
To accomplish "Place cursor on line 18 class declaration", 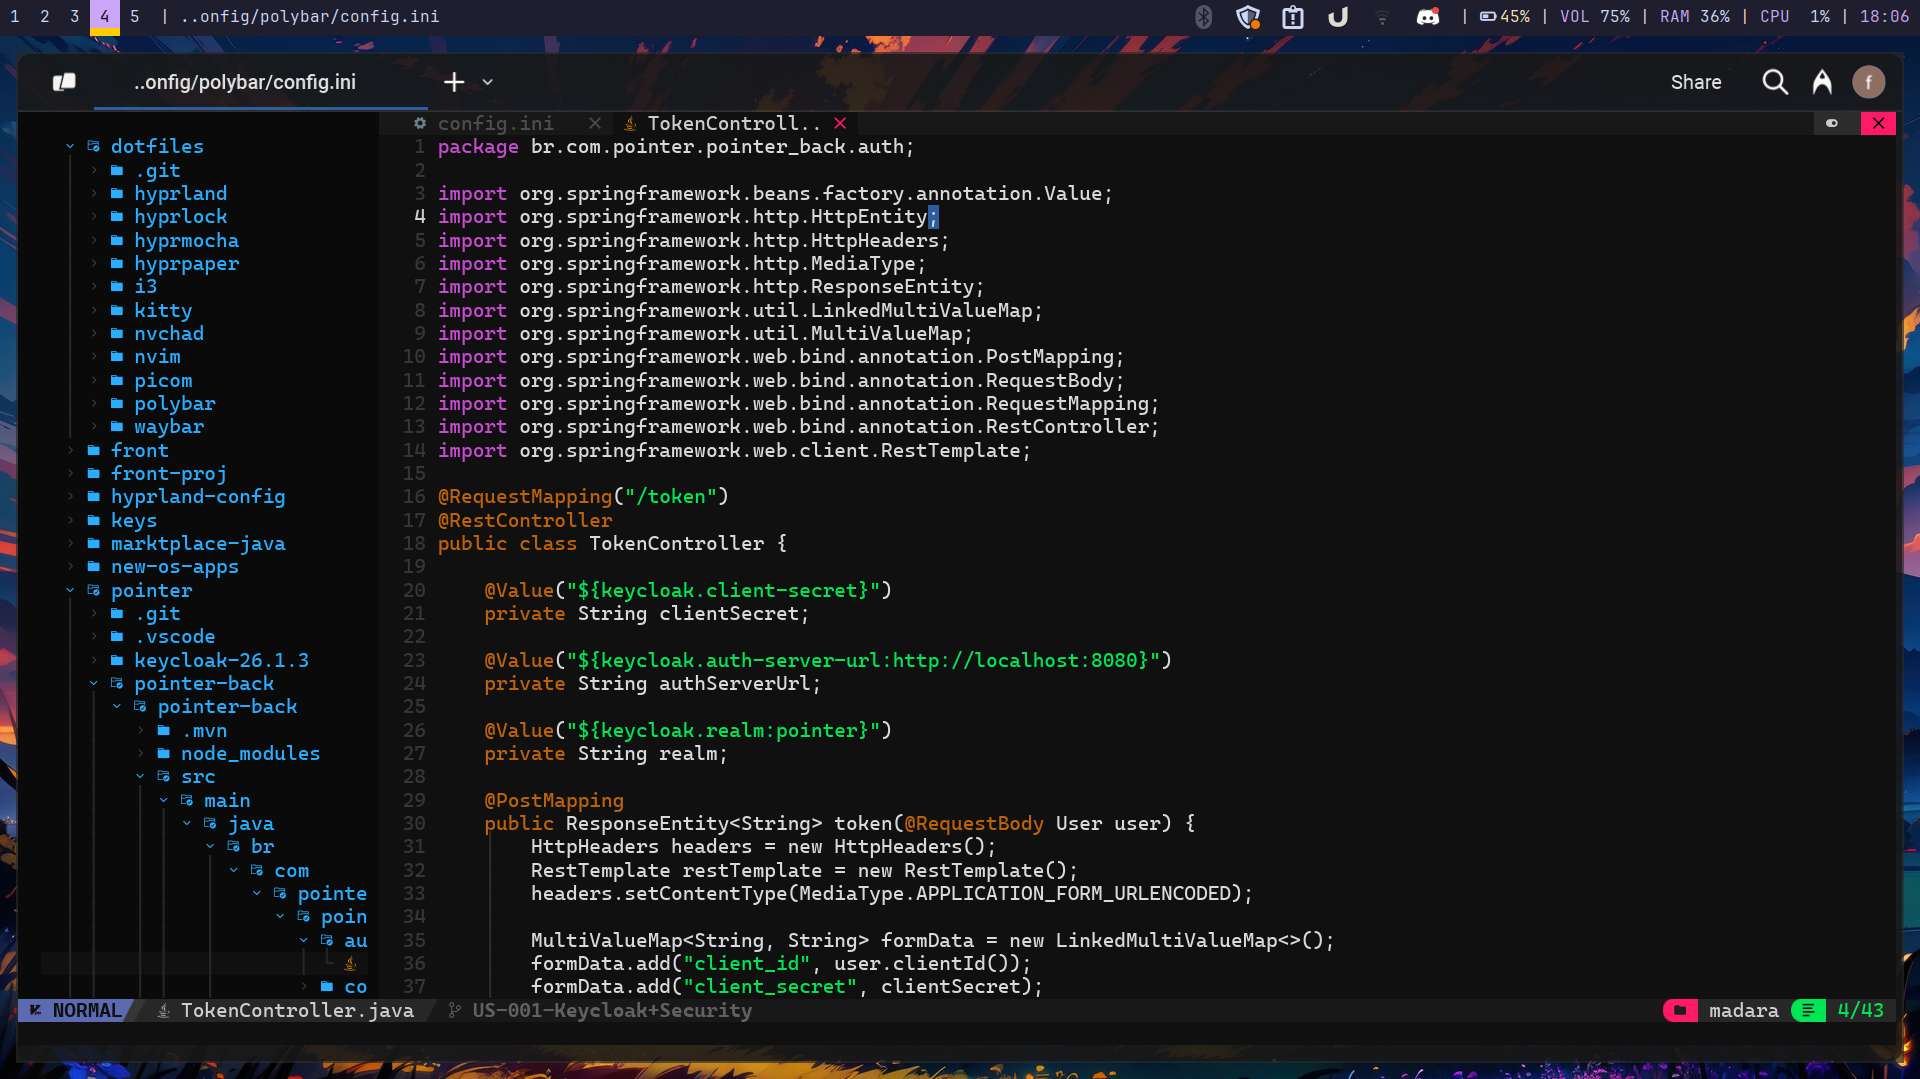I will (x=612, y=544).
